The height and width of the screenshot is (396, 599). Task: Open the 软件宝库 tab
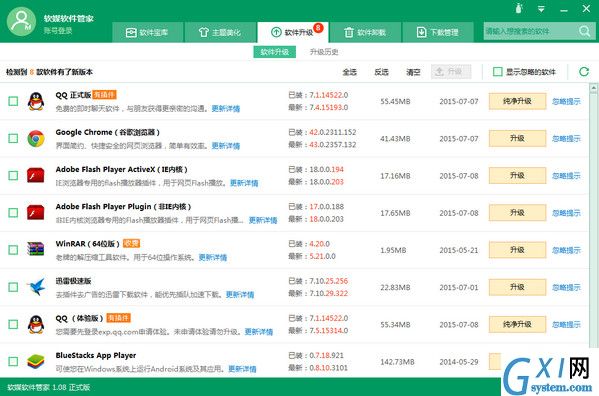pyautogui.click(x=148, y=32)
